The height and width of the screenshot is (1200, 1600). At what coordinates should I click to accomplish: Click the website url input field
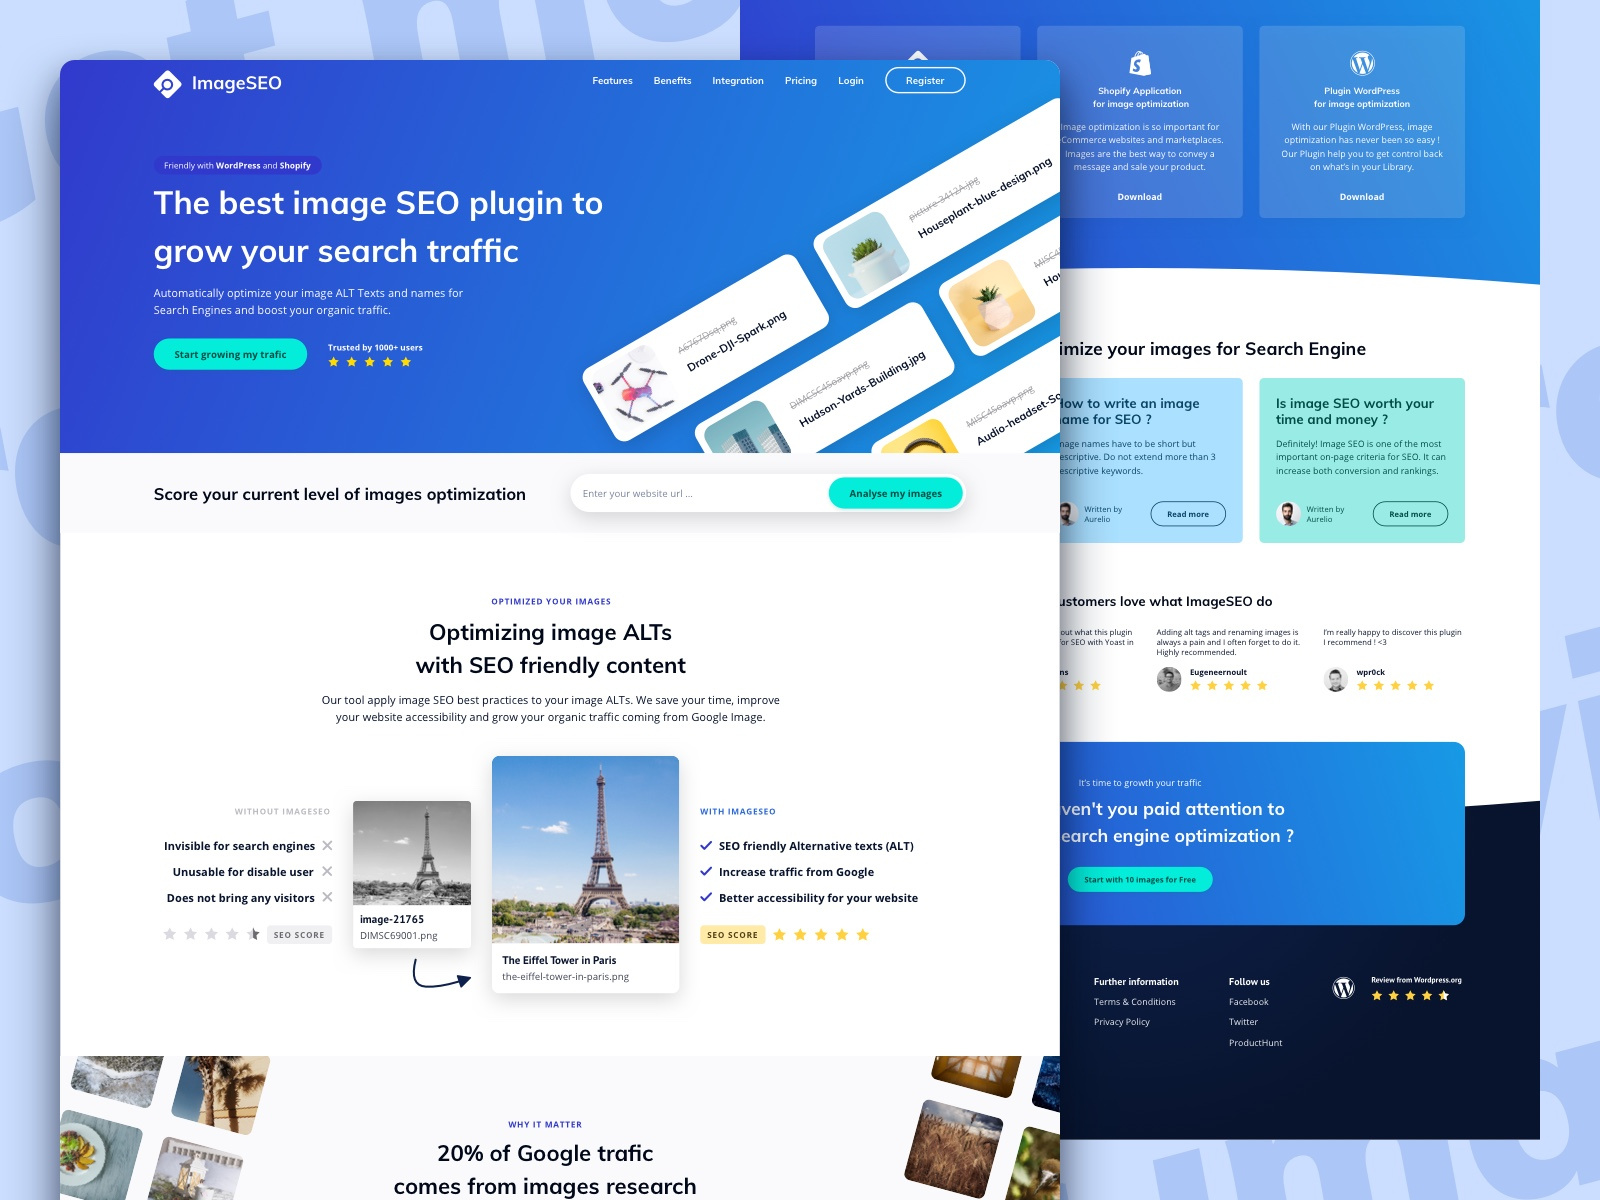click(700, 493)
